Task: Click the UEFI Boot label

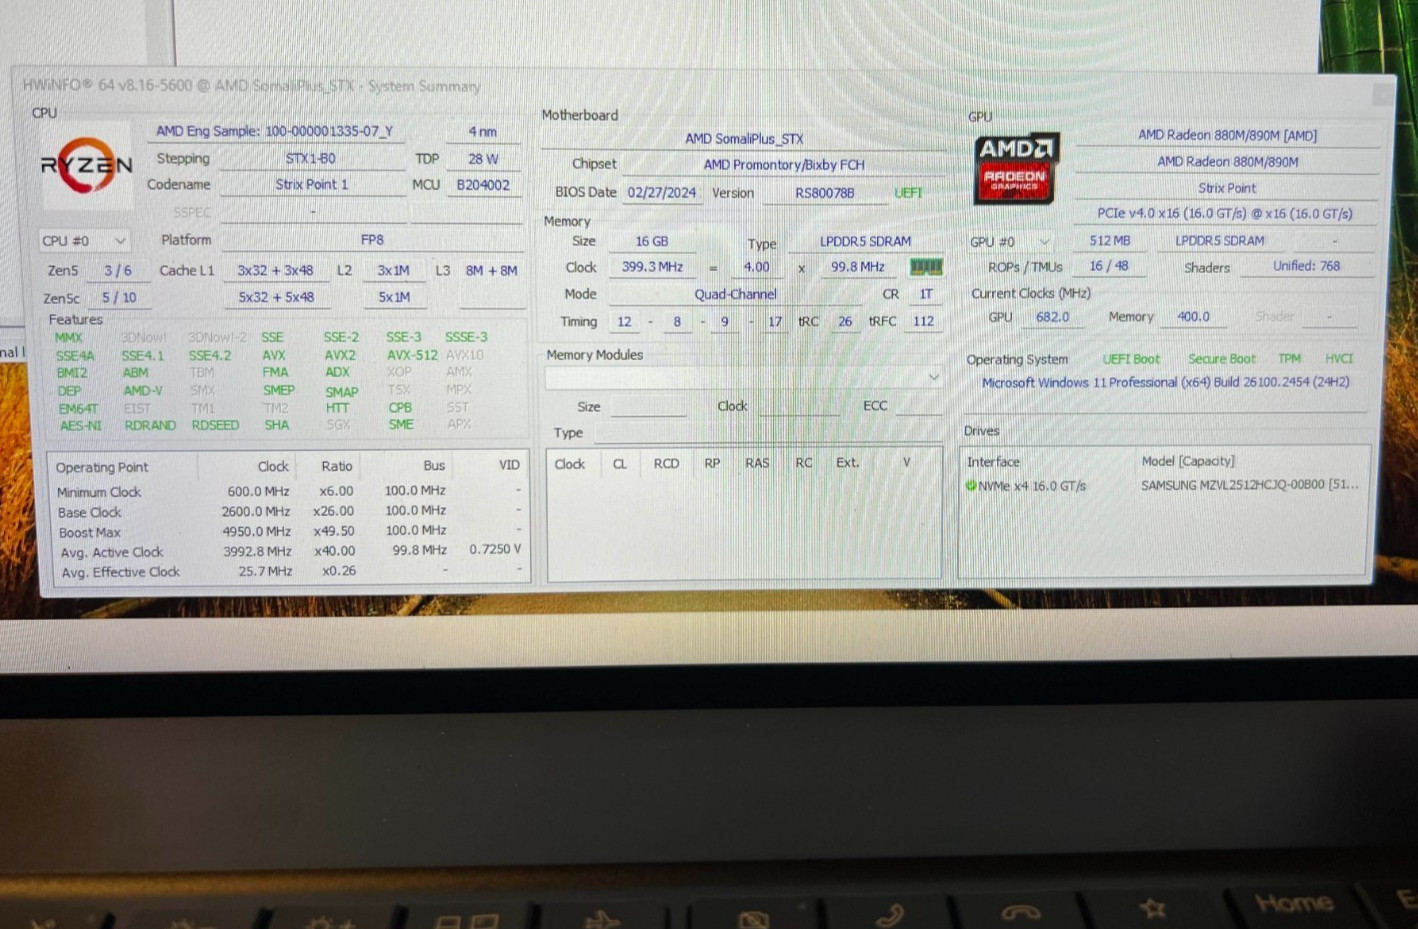Action: (x=1131, y=359)
